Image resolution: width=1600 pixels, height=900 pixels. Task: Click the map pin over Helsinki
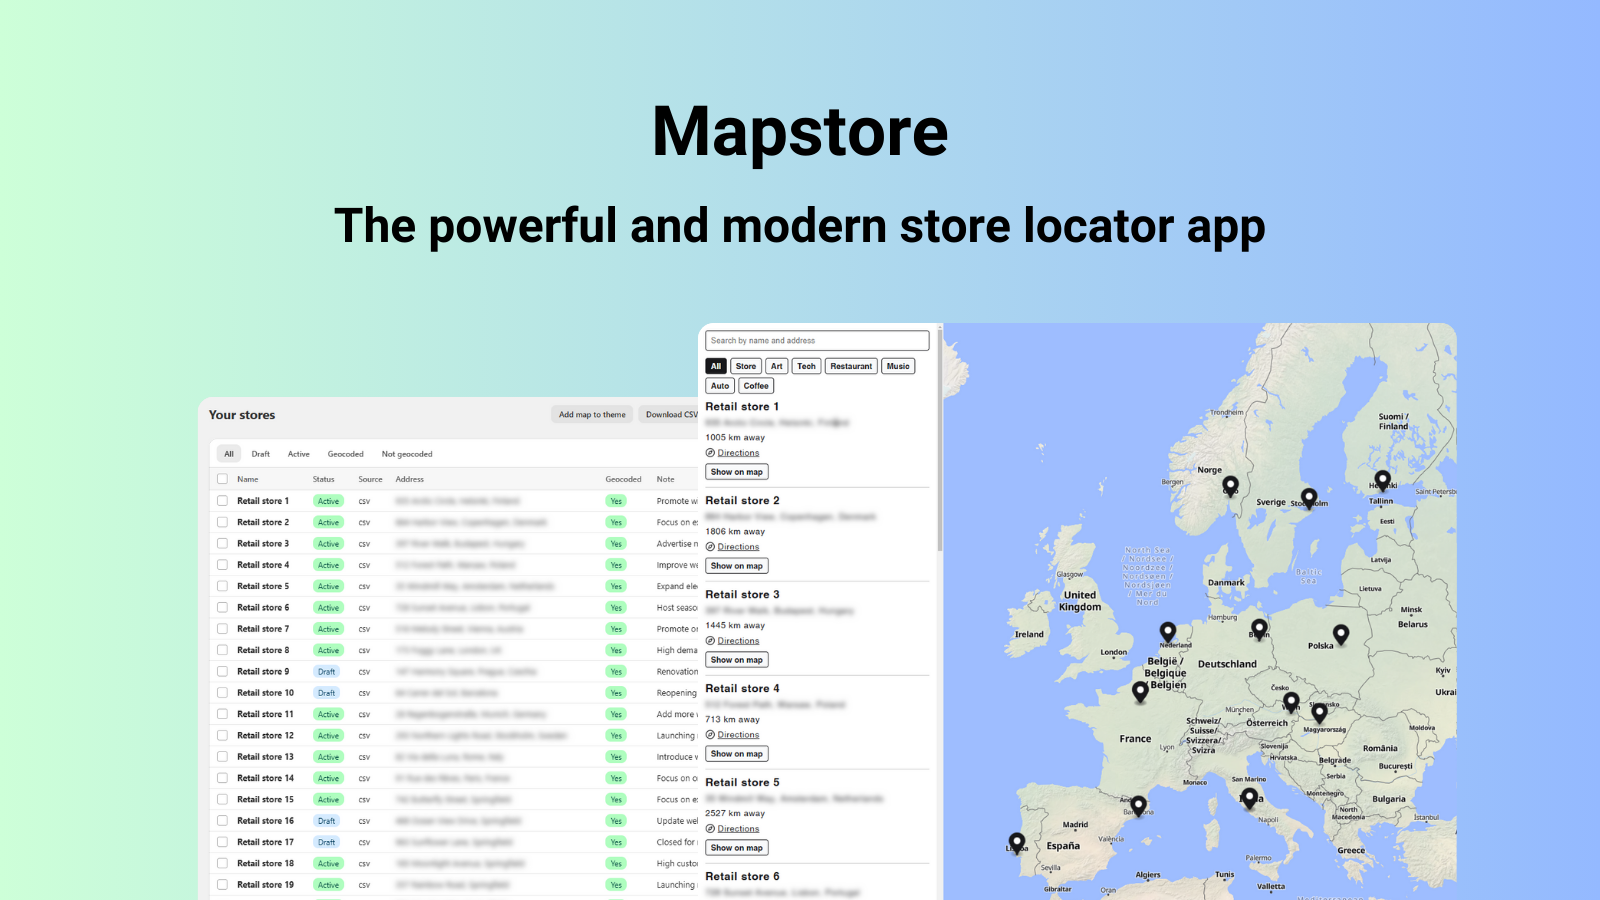coord(1382,480)
